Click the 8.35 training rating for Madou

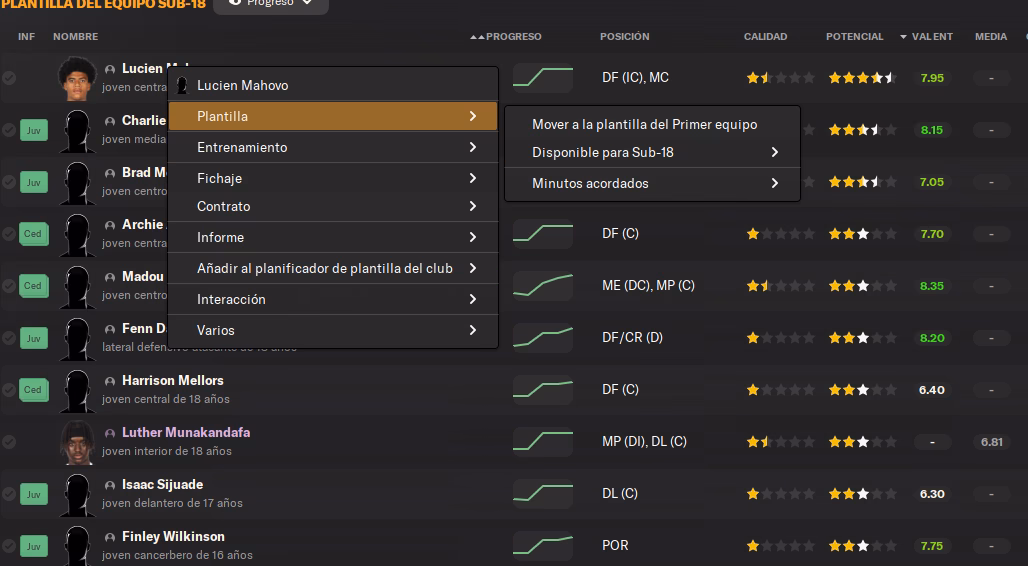932,286
